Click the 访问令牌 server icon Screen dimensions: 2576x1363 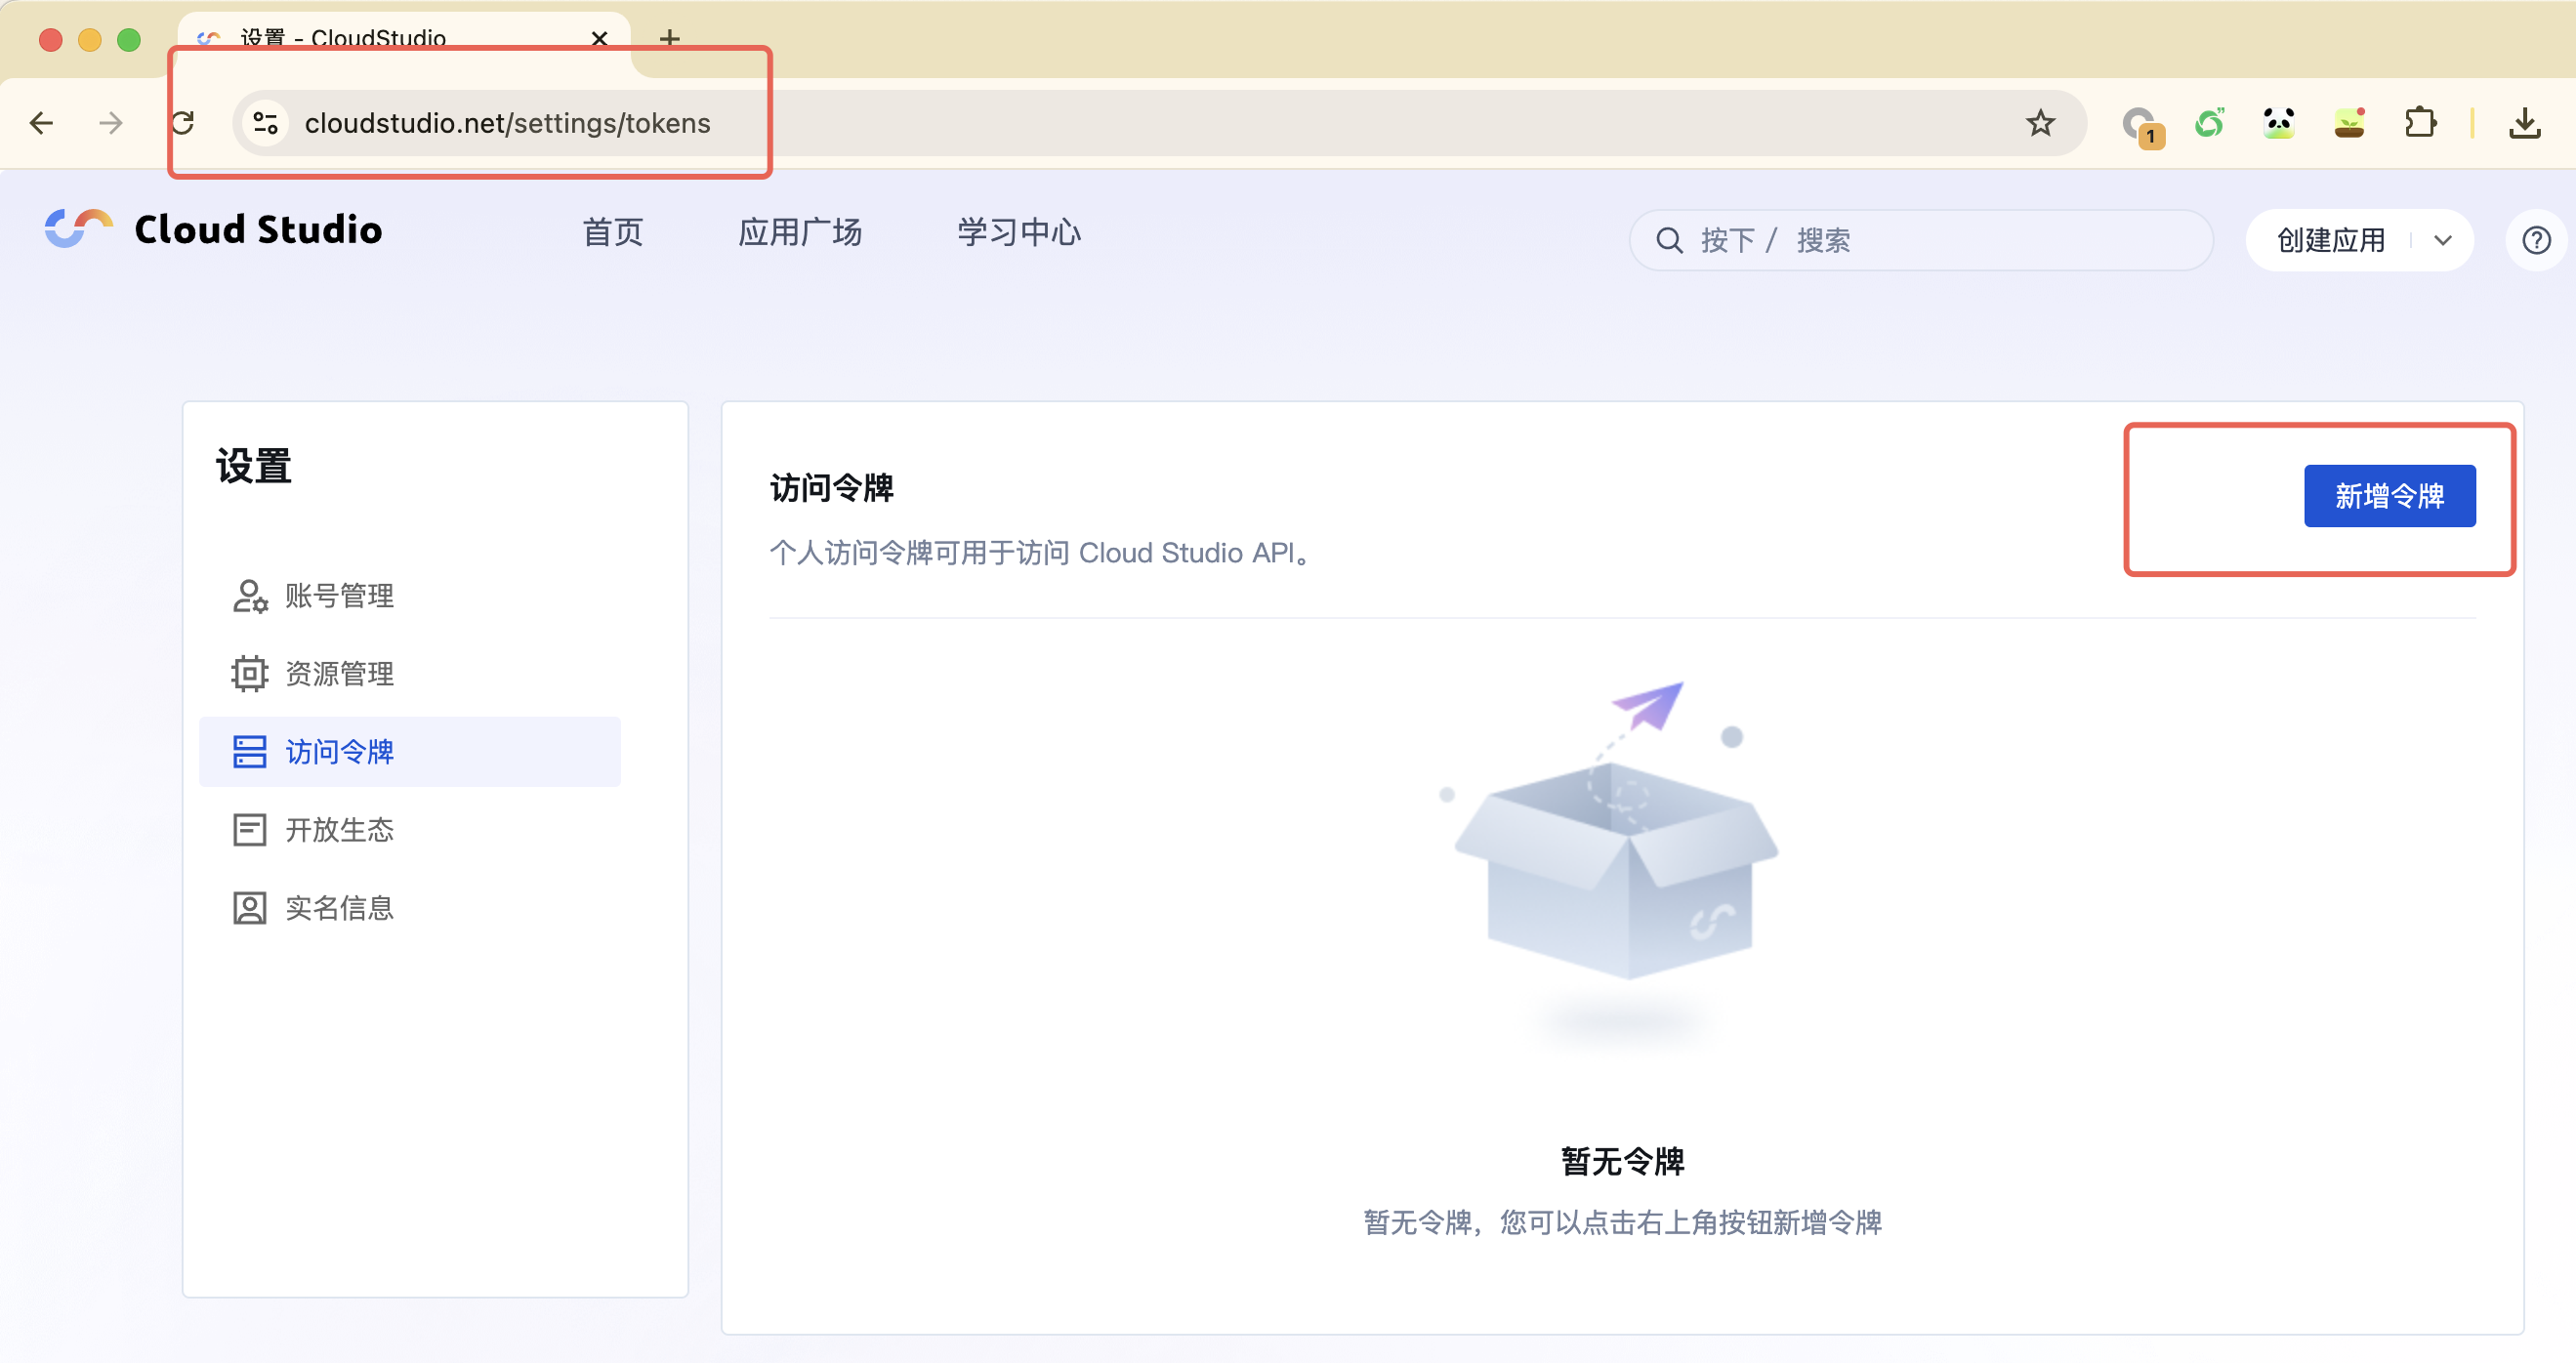pos(249,752)
